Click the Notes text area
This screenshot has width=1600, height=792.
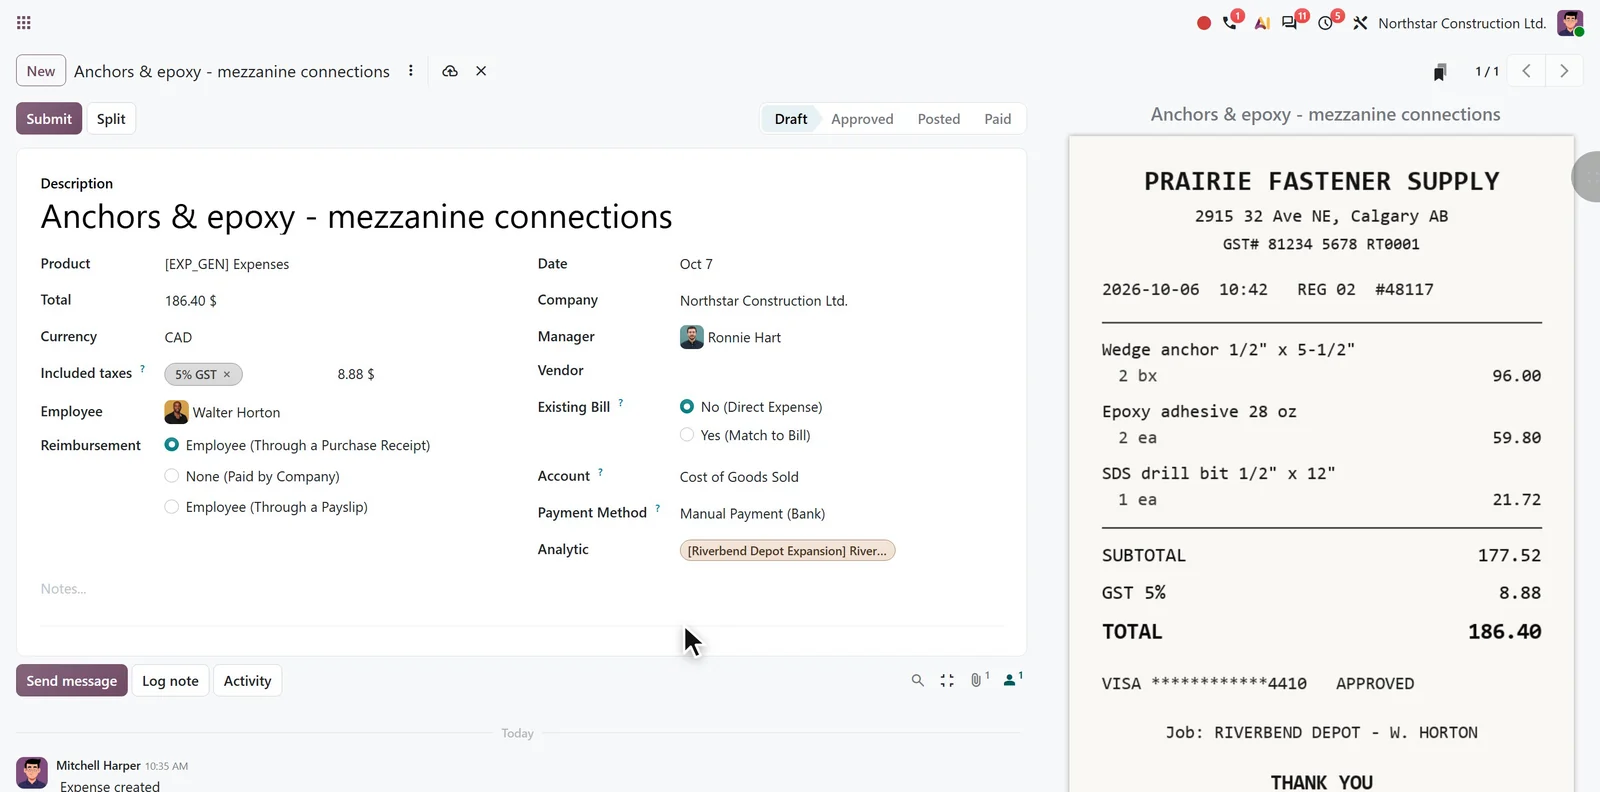point(522,589)
